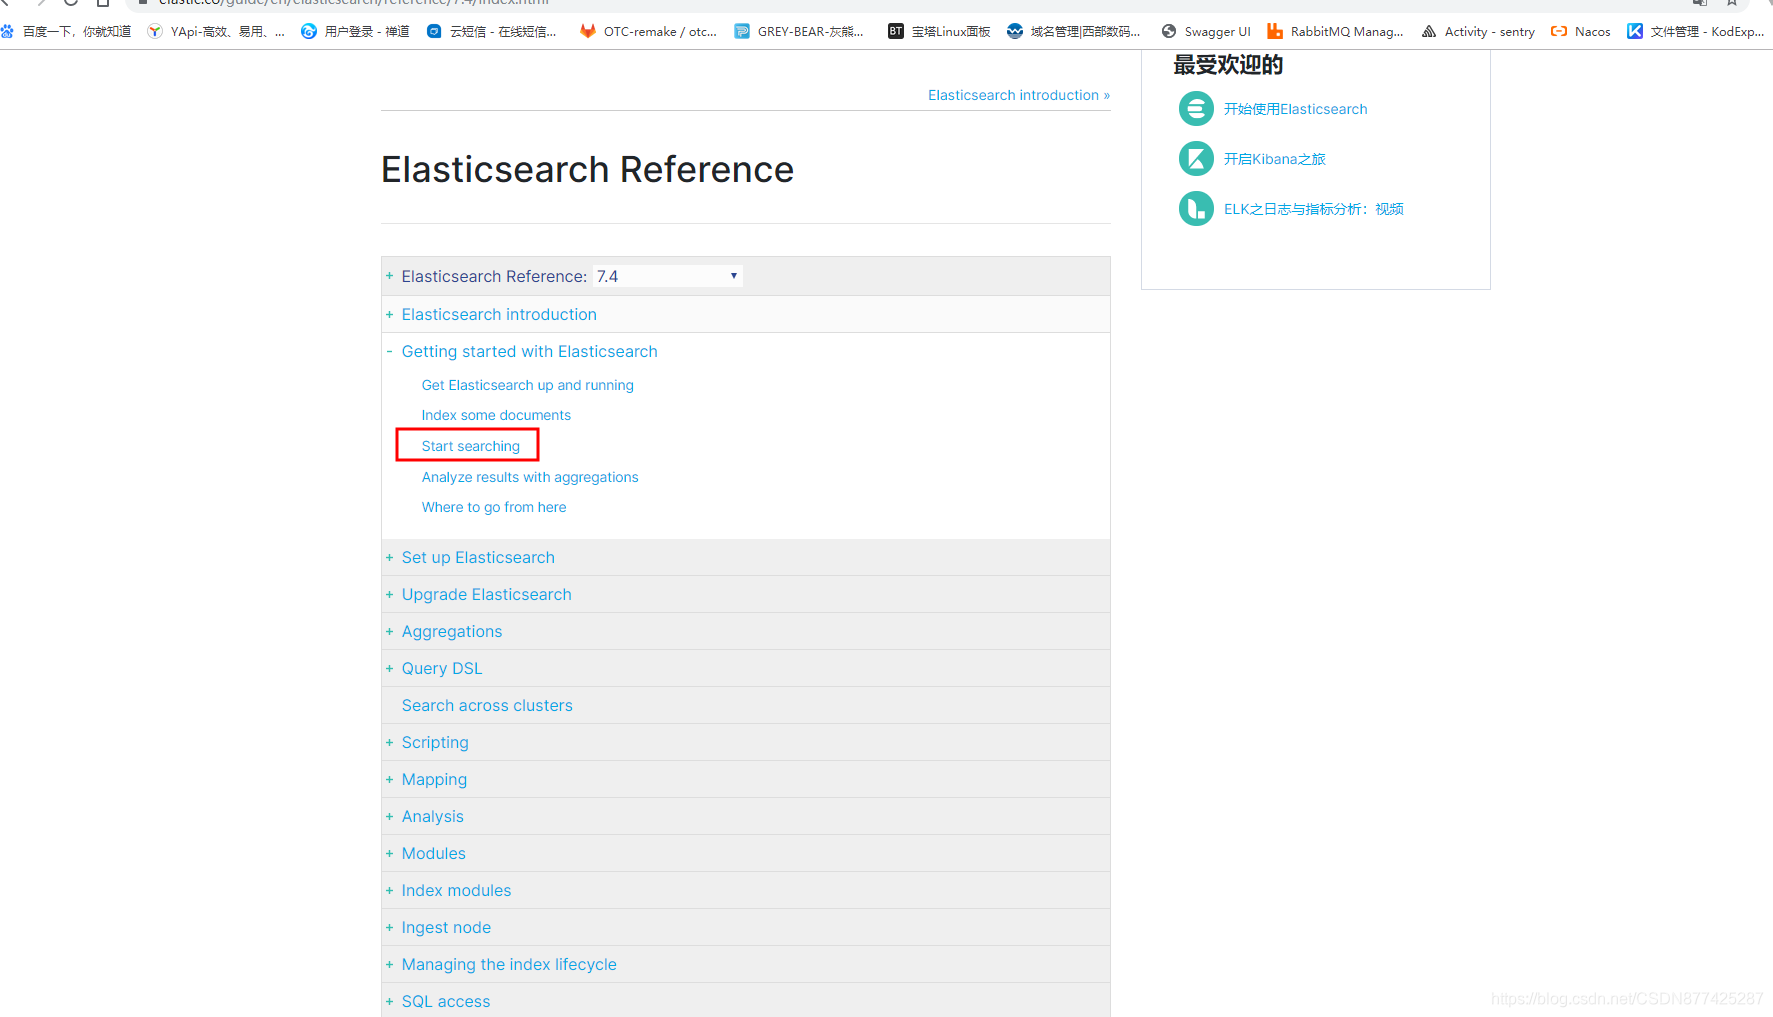Expand the Modules plus toggle
The width and height of the screenshot is (1773, 1017).
(x=389, y=853)
